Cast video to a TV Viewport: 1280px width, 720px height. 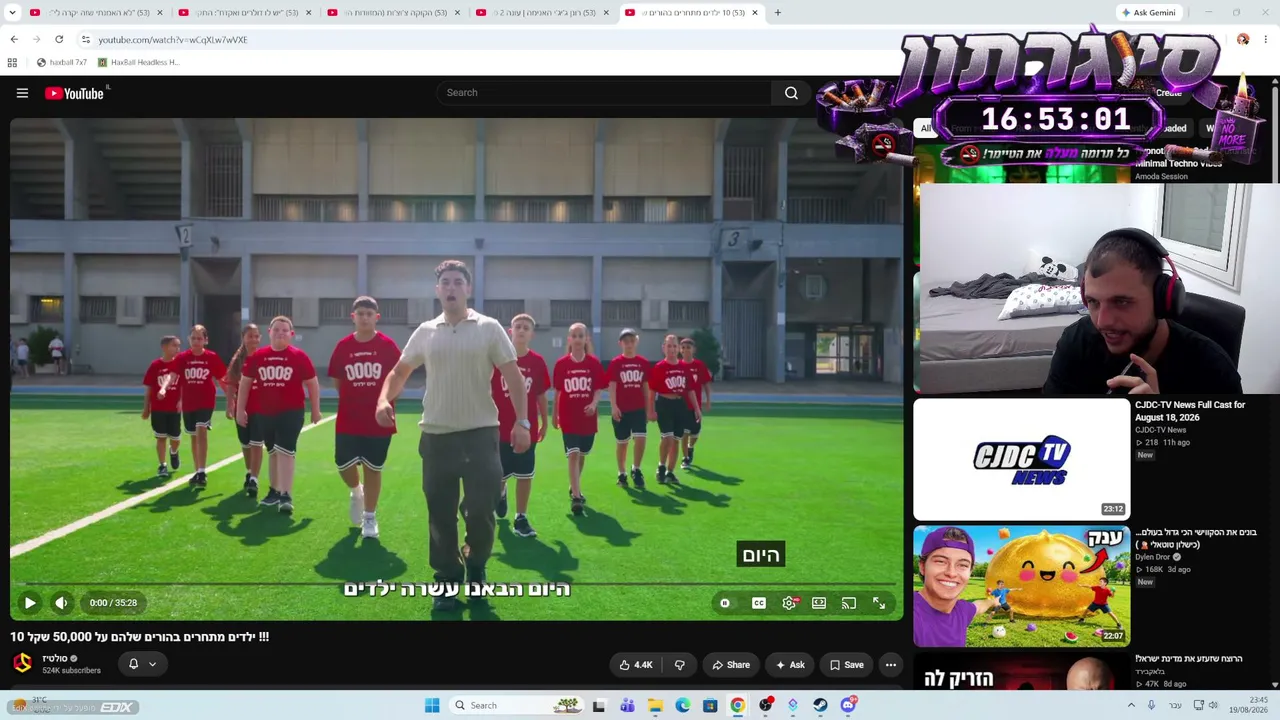tap(849, 603)
